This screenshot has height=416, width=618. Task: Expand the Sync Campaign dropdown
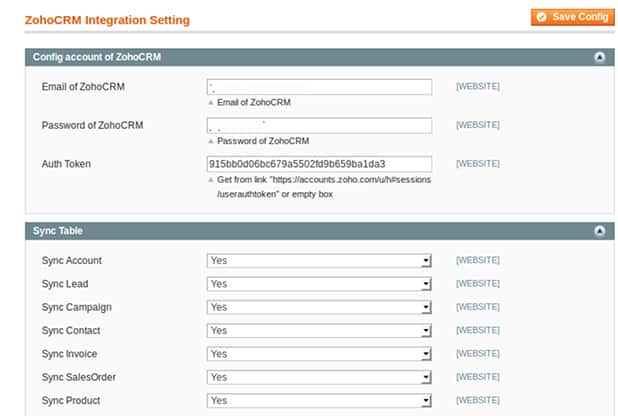(319, 307)
